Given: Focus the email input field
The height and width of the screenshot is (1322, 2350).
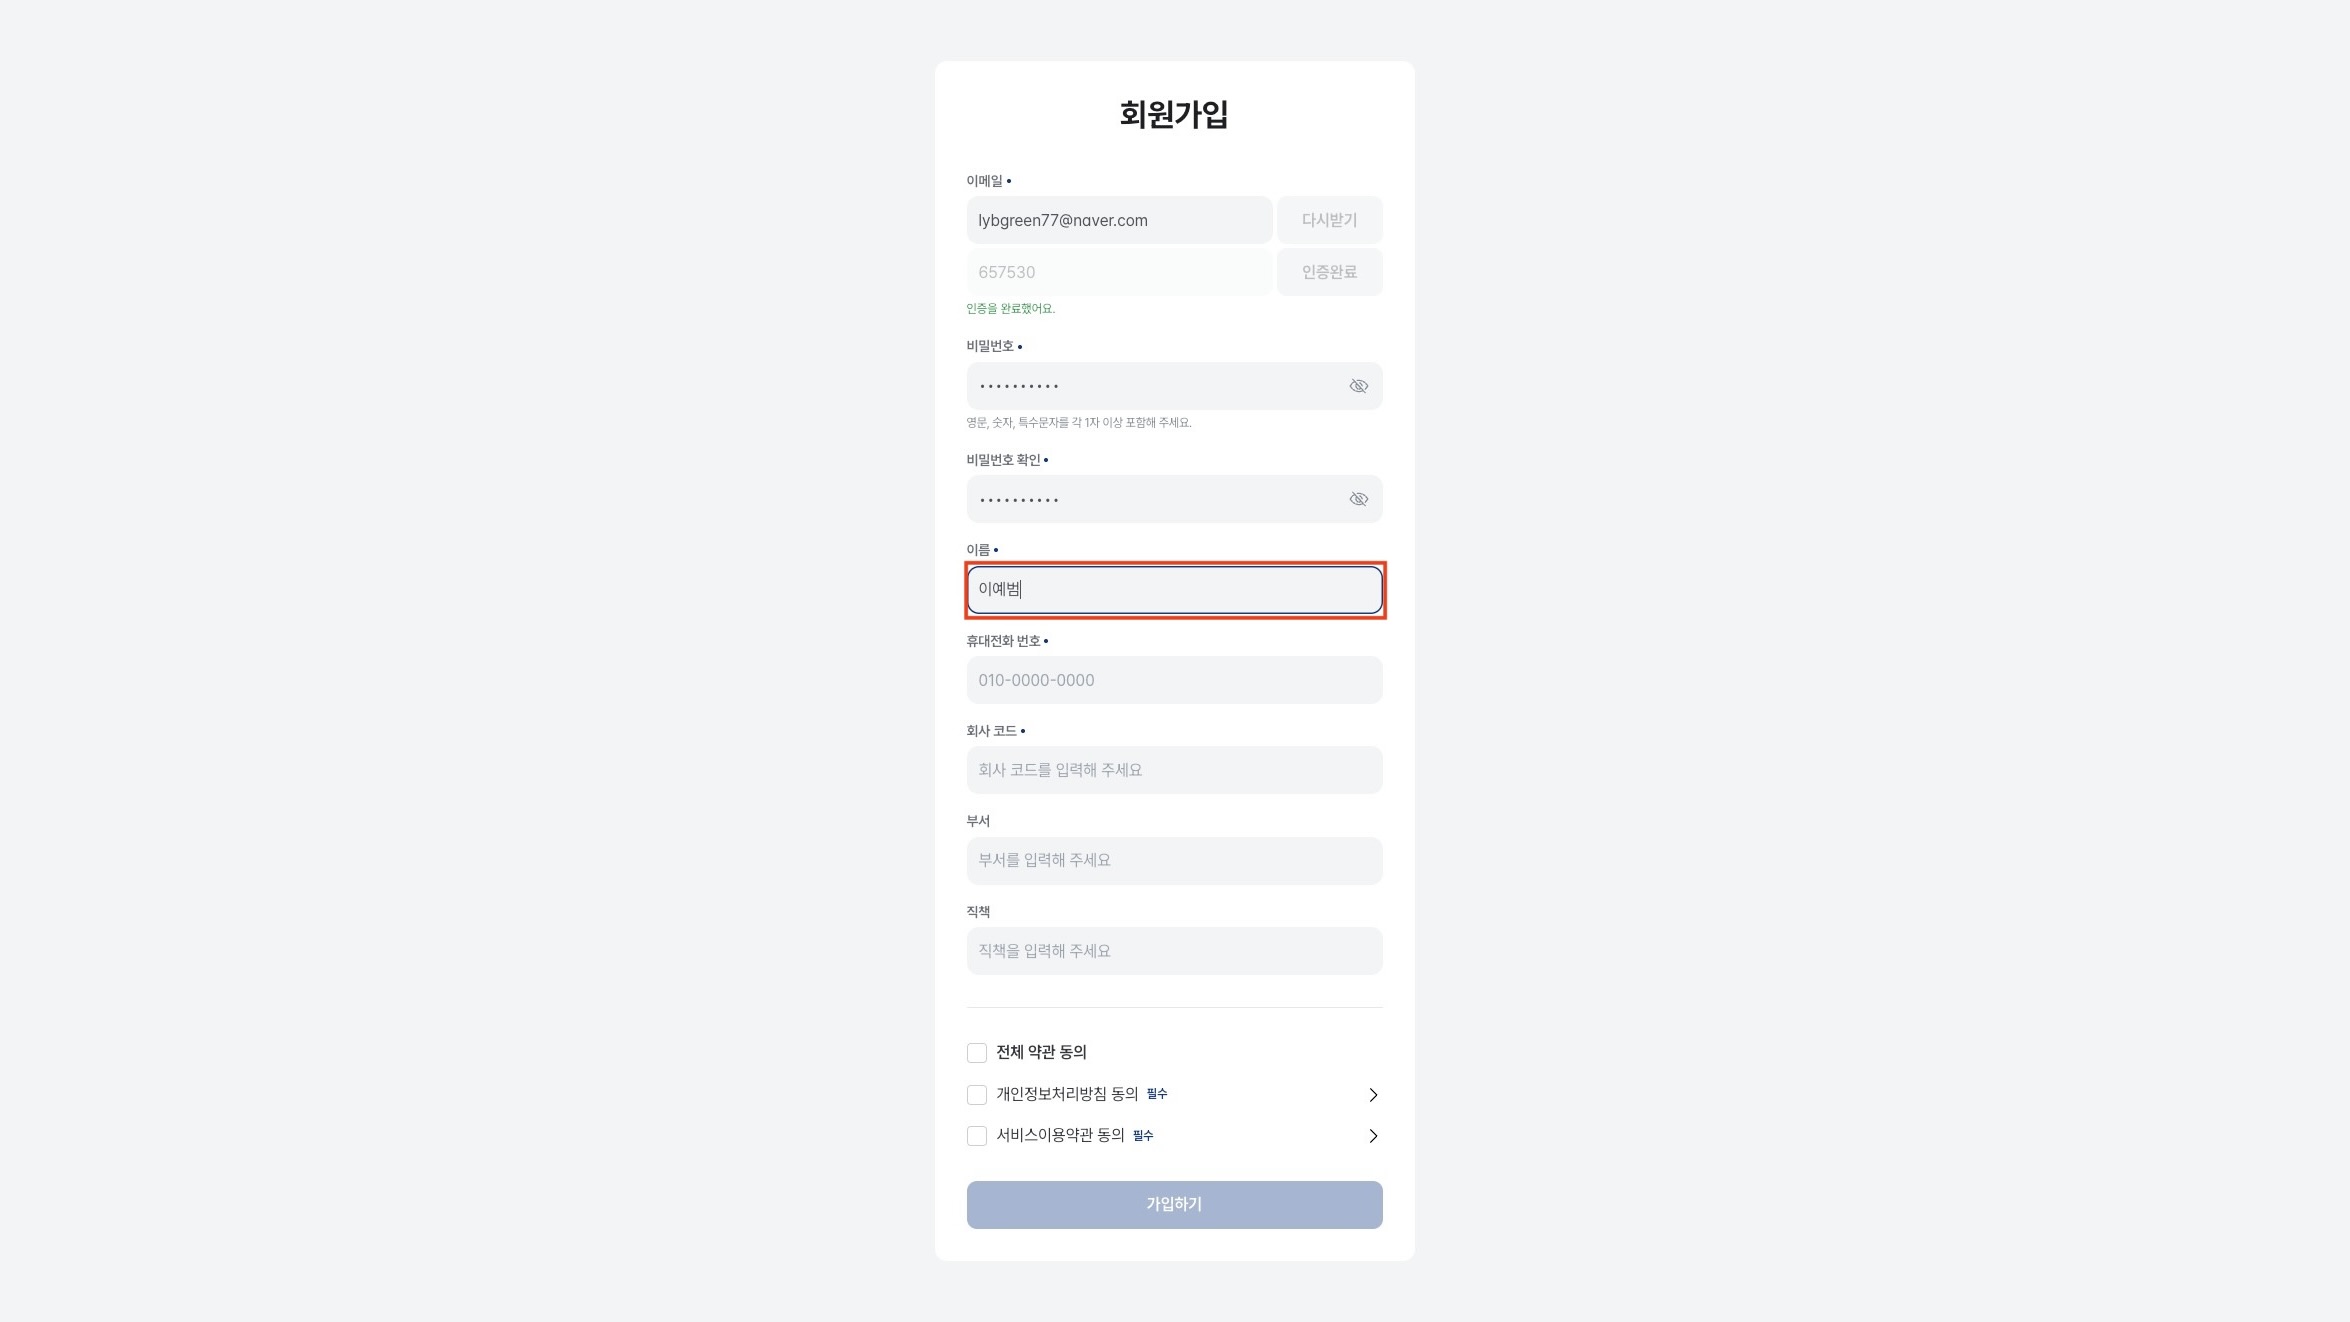Looking at the screenshot, I should [x=1118, y=220].
